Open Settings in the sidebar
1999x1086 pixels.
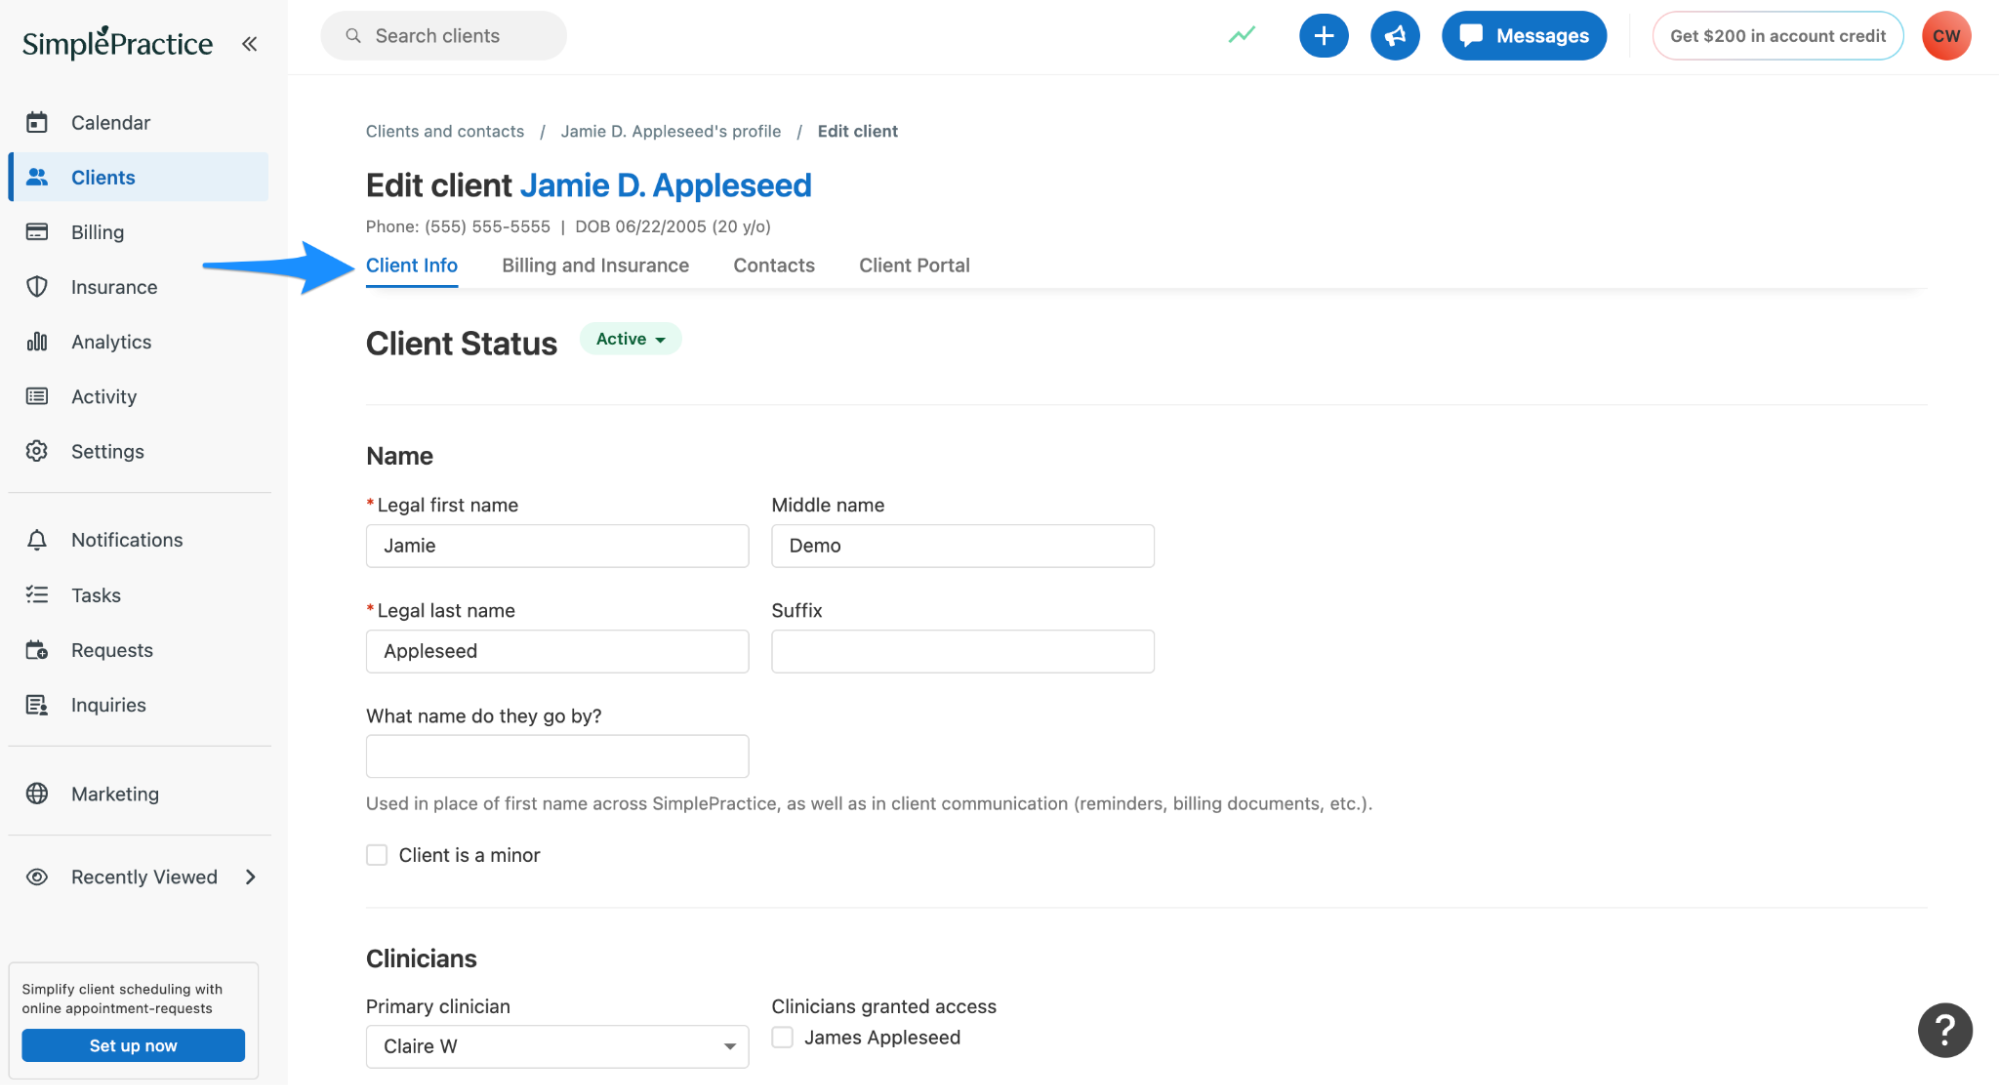(x=138, y=451)
